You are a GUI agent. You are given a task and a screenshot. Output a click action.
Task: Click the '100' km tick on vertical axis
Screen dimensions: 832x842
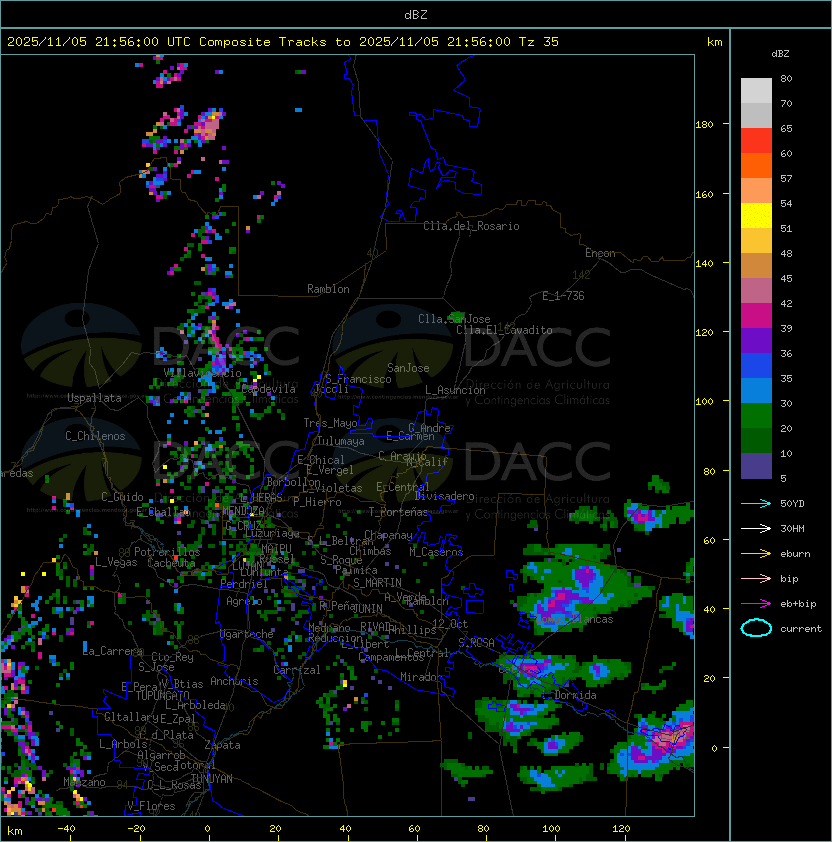(704, 402)
